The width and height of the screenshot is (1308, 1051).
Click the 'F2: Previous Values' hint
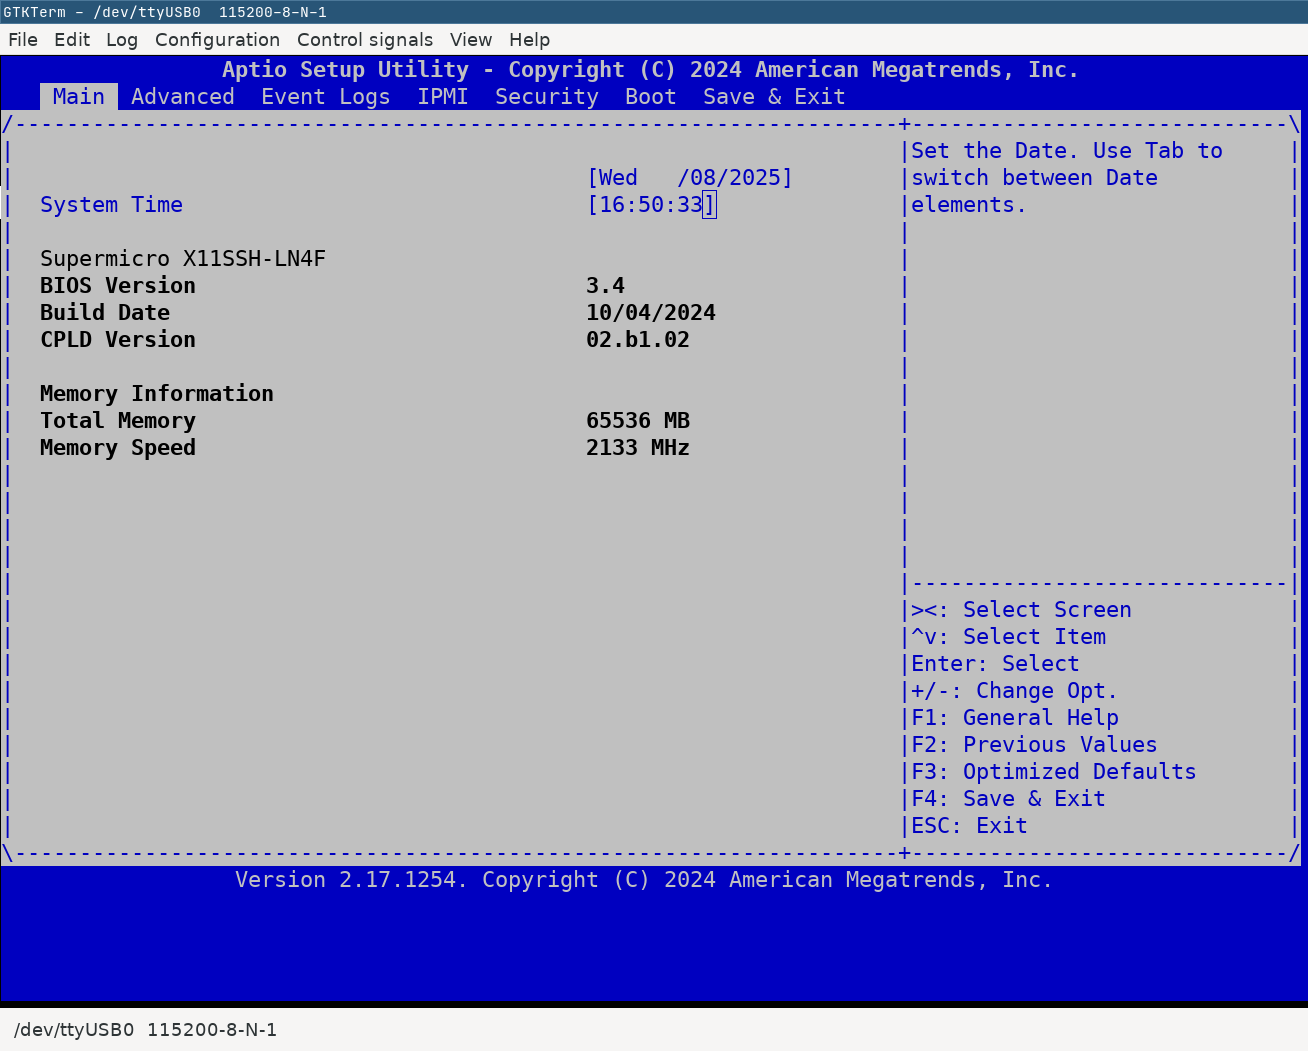tap(1035, 745)
